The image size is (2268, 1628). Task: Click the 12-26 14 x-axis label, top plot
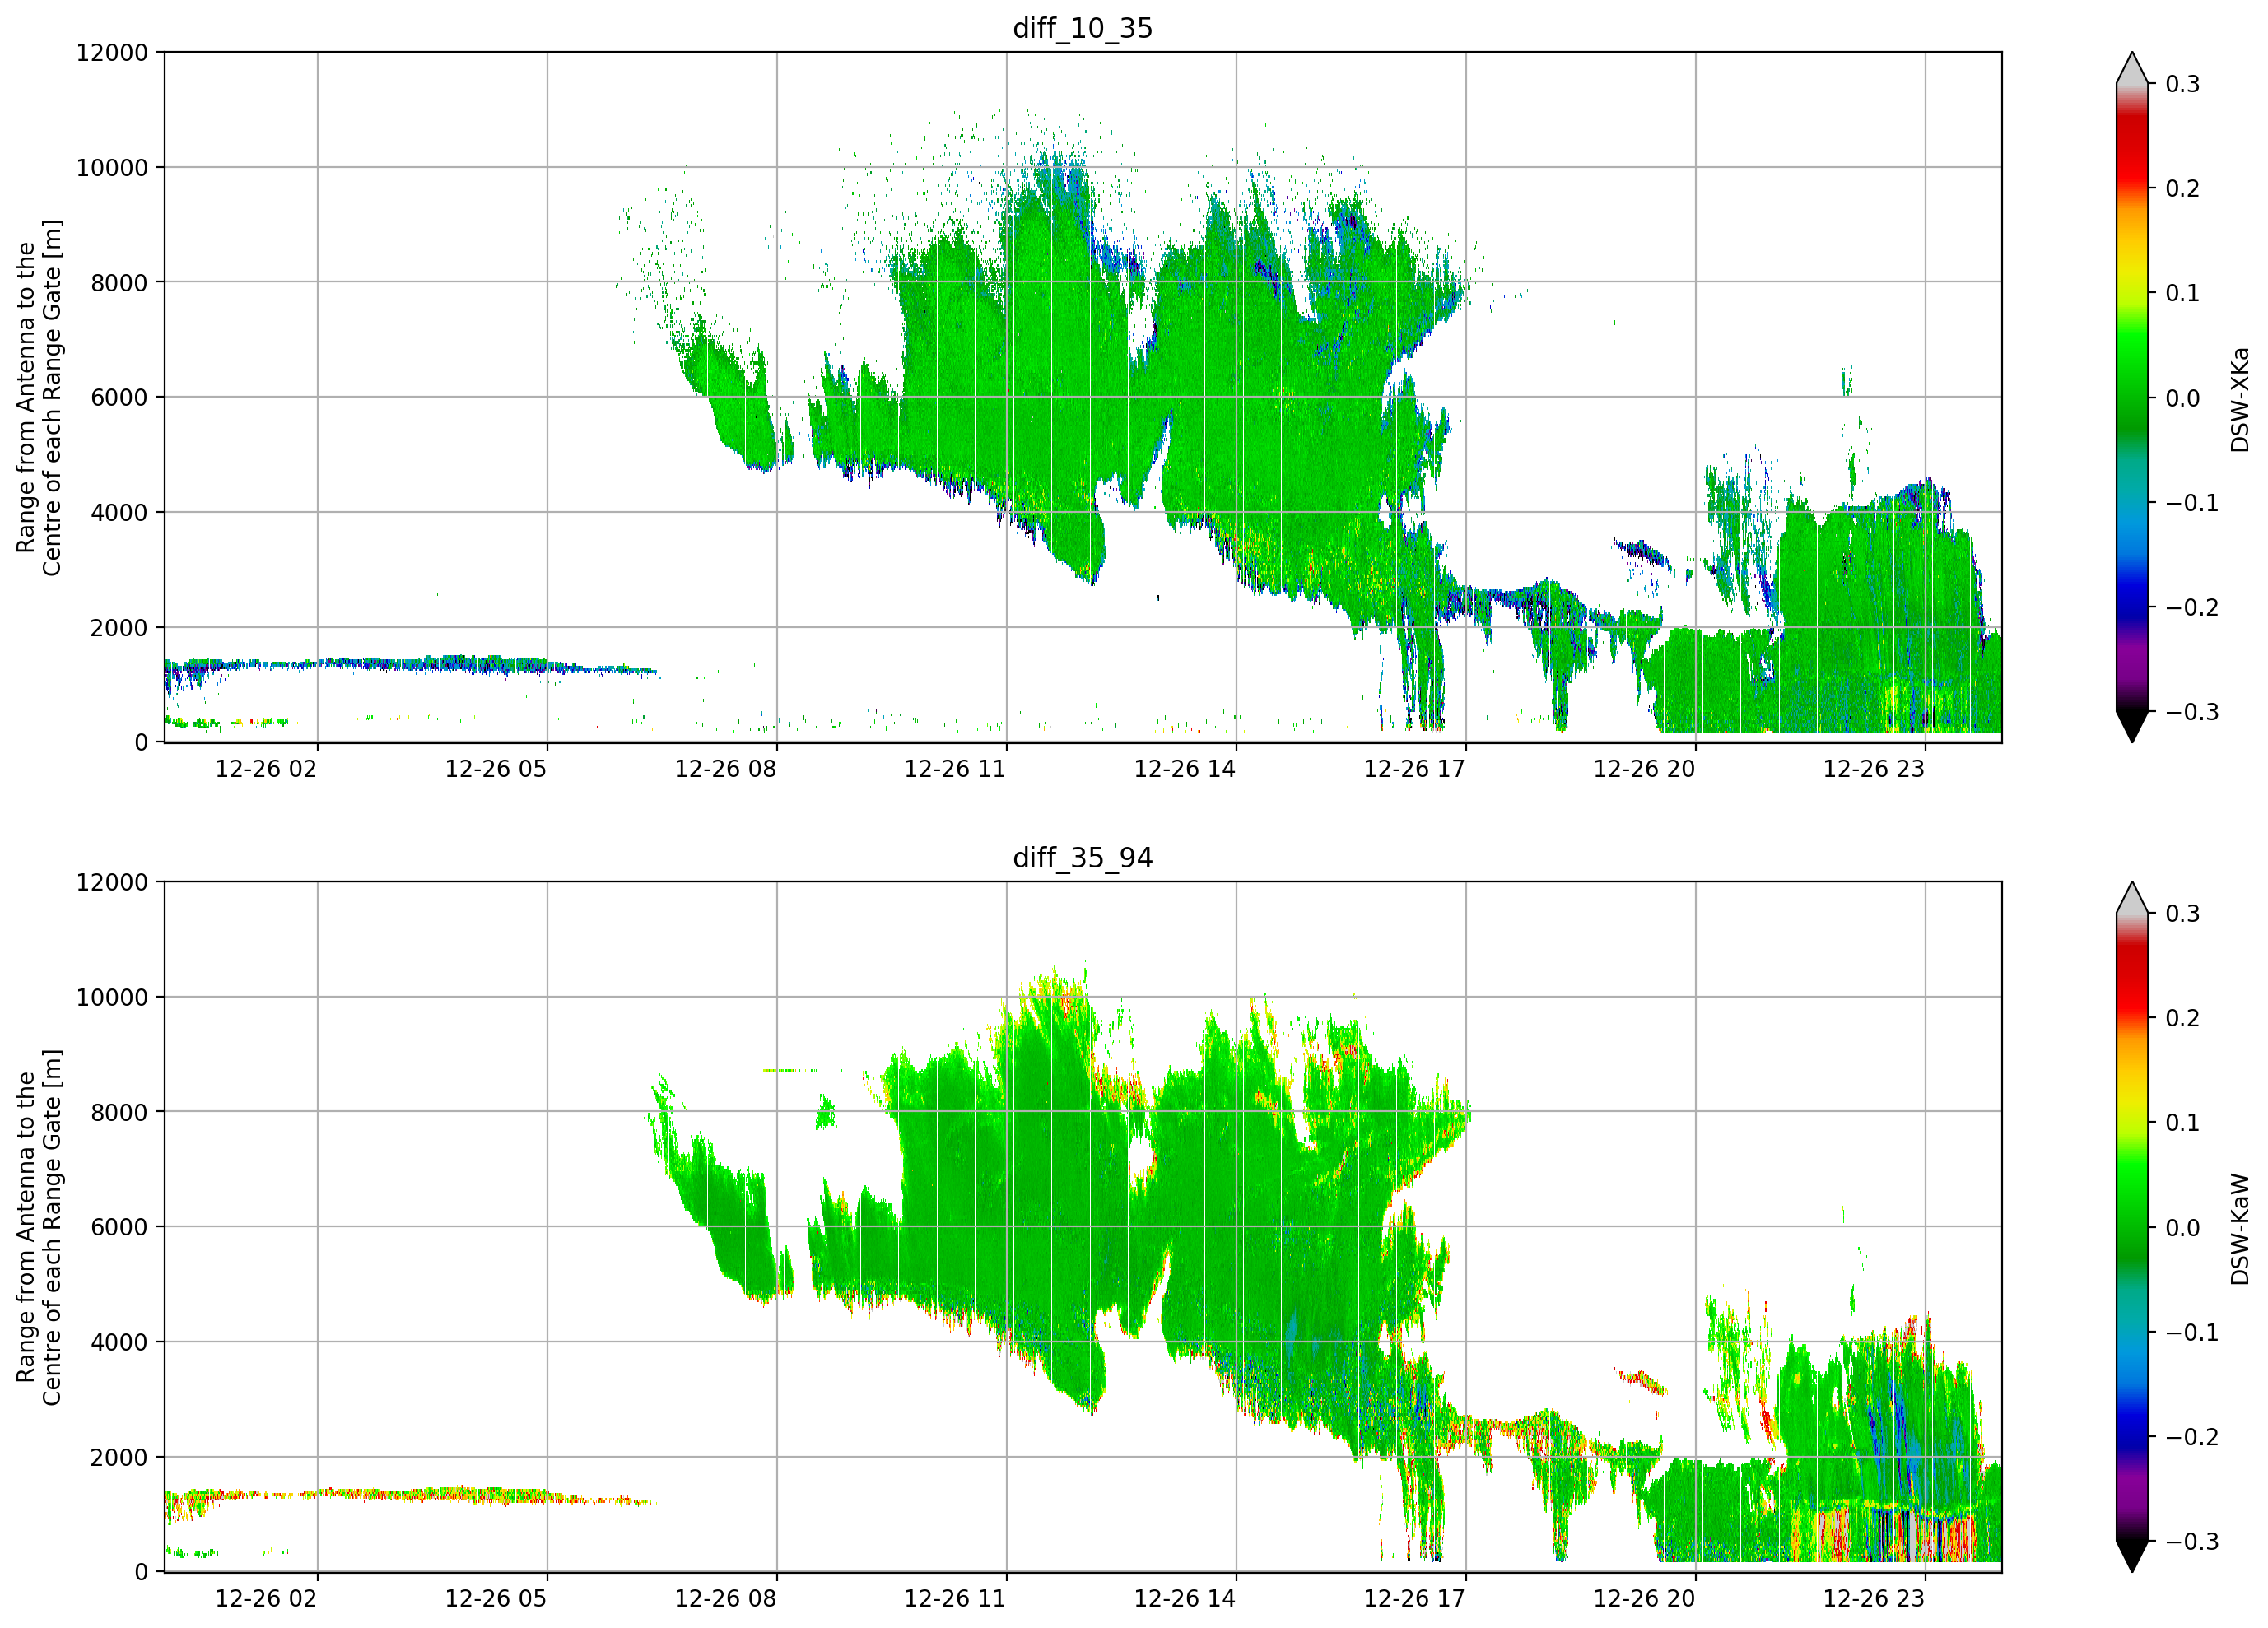coord(1185,769)
